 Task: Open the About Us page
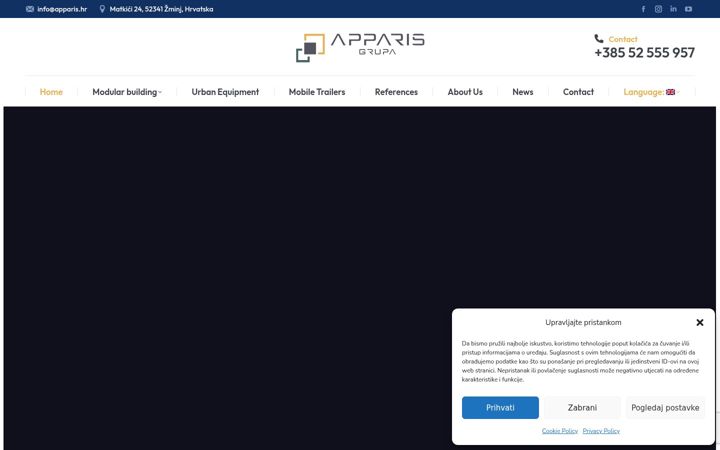click(x=465, y=92)
